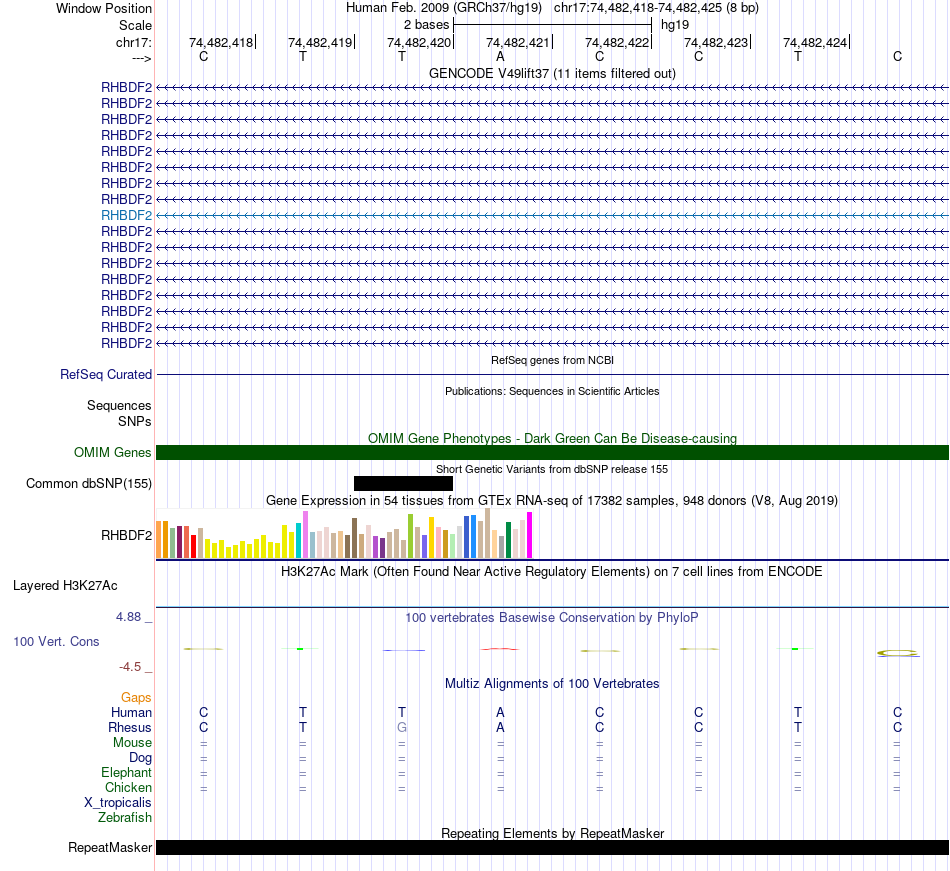This screenshot has height=871, width=950.
Task: Open Repeating Elements by RepeatMasker title
Action: click(552, 833)
